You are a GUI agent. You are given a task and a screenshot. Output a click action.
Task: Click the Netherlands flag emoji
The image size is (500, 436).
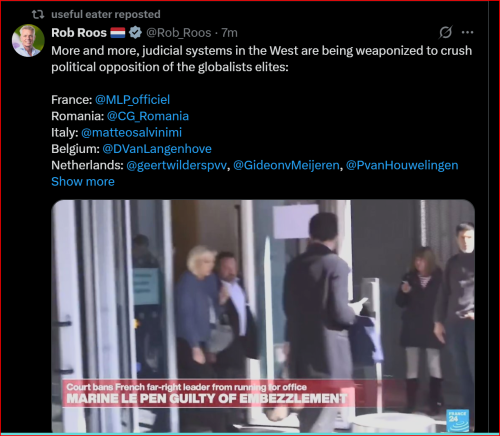[118, 33]
